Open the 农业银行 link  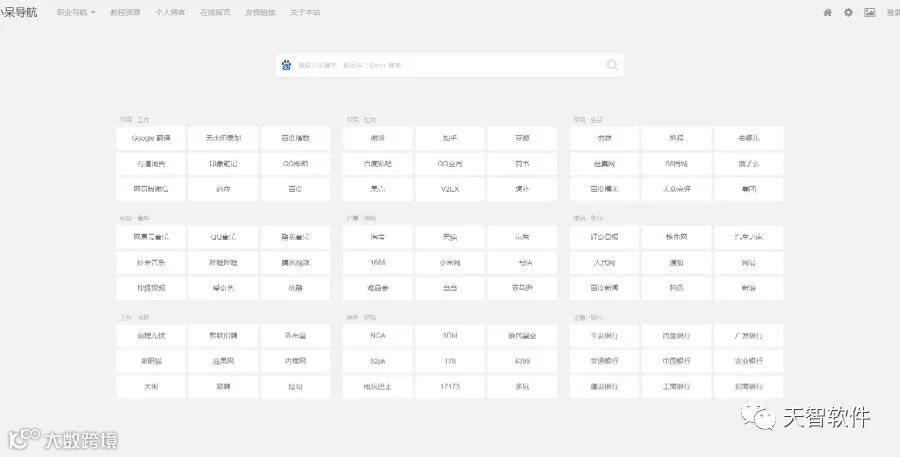748,361
